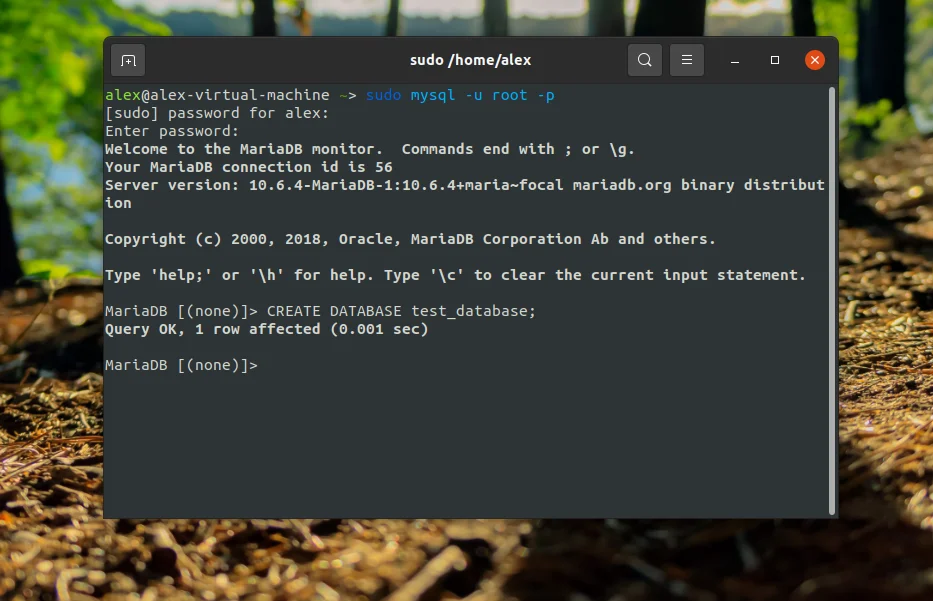Open the terminal hamburger menu
This screenshot has height=601, width=933.
(x=687, y=60)
